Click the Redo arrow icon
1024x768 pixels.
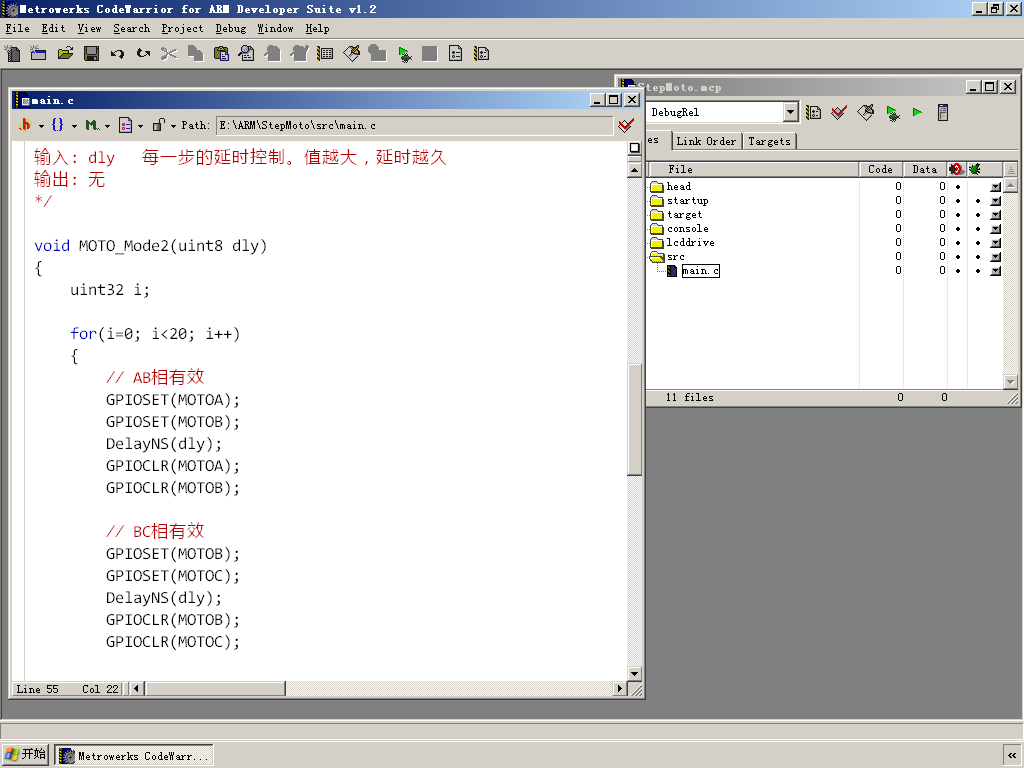[x=143, y=54]
